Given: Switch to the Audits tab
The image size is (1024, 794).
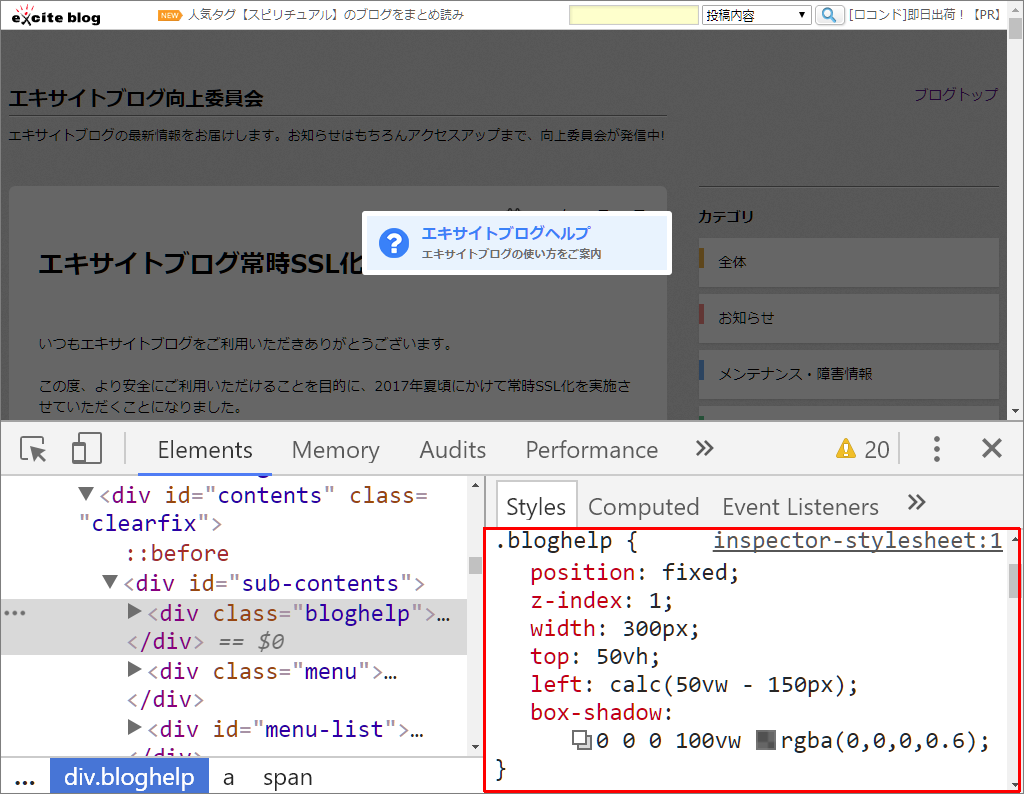Looking at the screenshot, I should [x=453, y=450].
